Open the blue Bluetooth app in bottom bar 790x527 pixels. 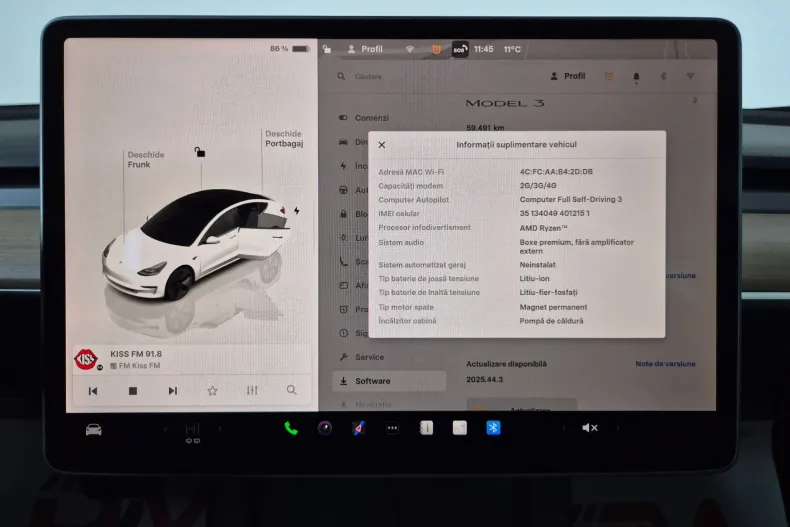(493, 428)
